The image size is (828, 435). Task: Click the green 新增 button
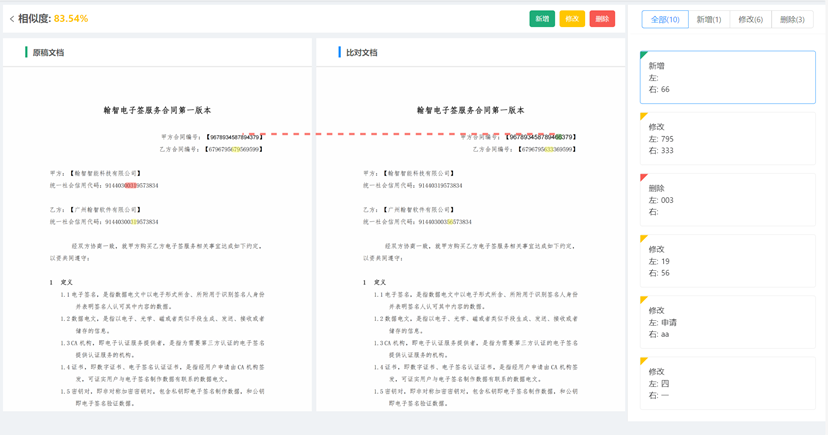(542, 19)
